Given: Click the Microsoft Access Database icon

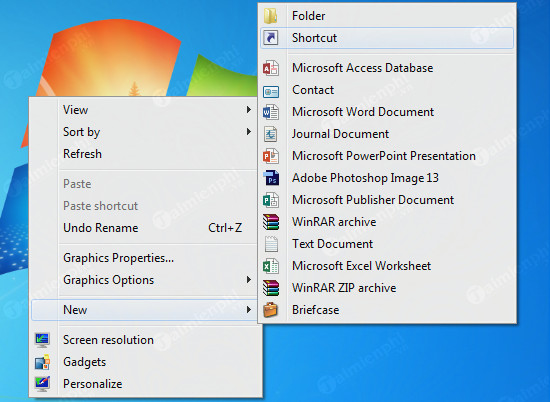Looking at the screenshot, I should (271, 68).
